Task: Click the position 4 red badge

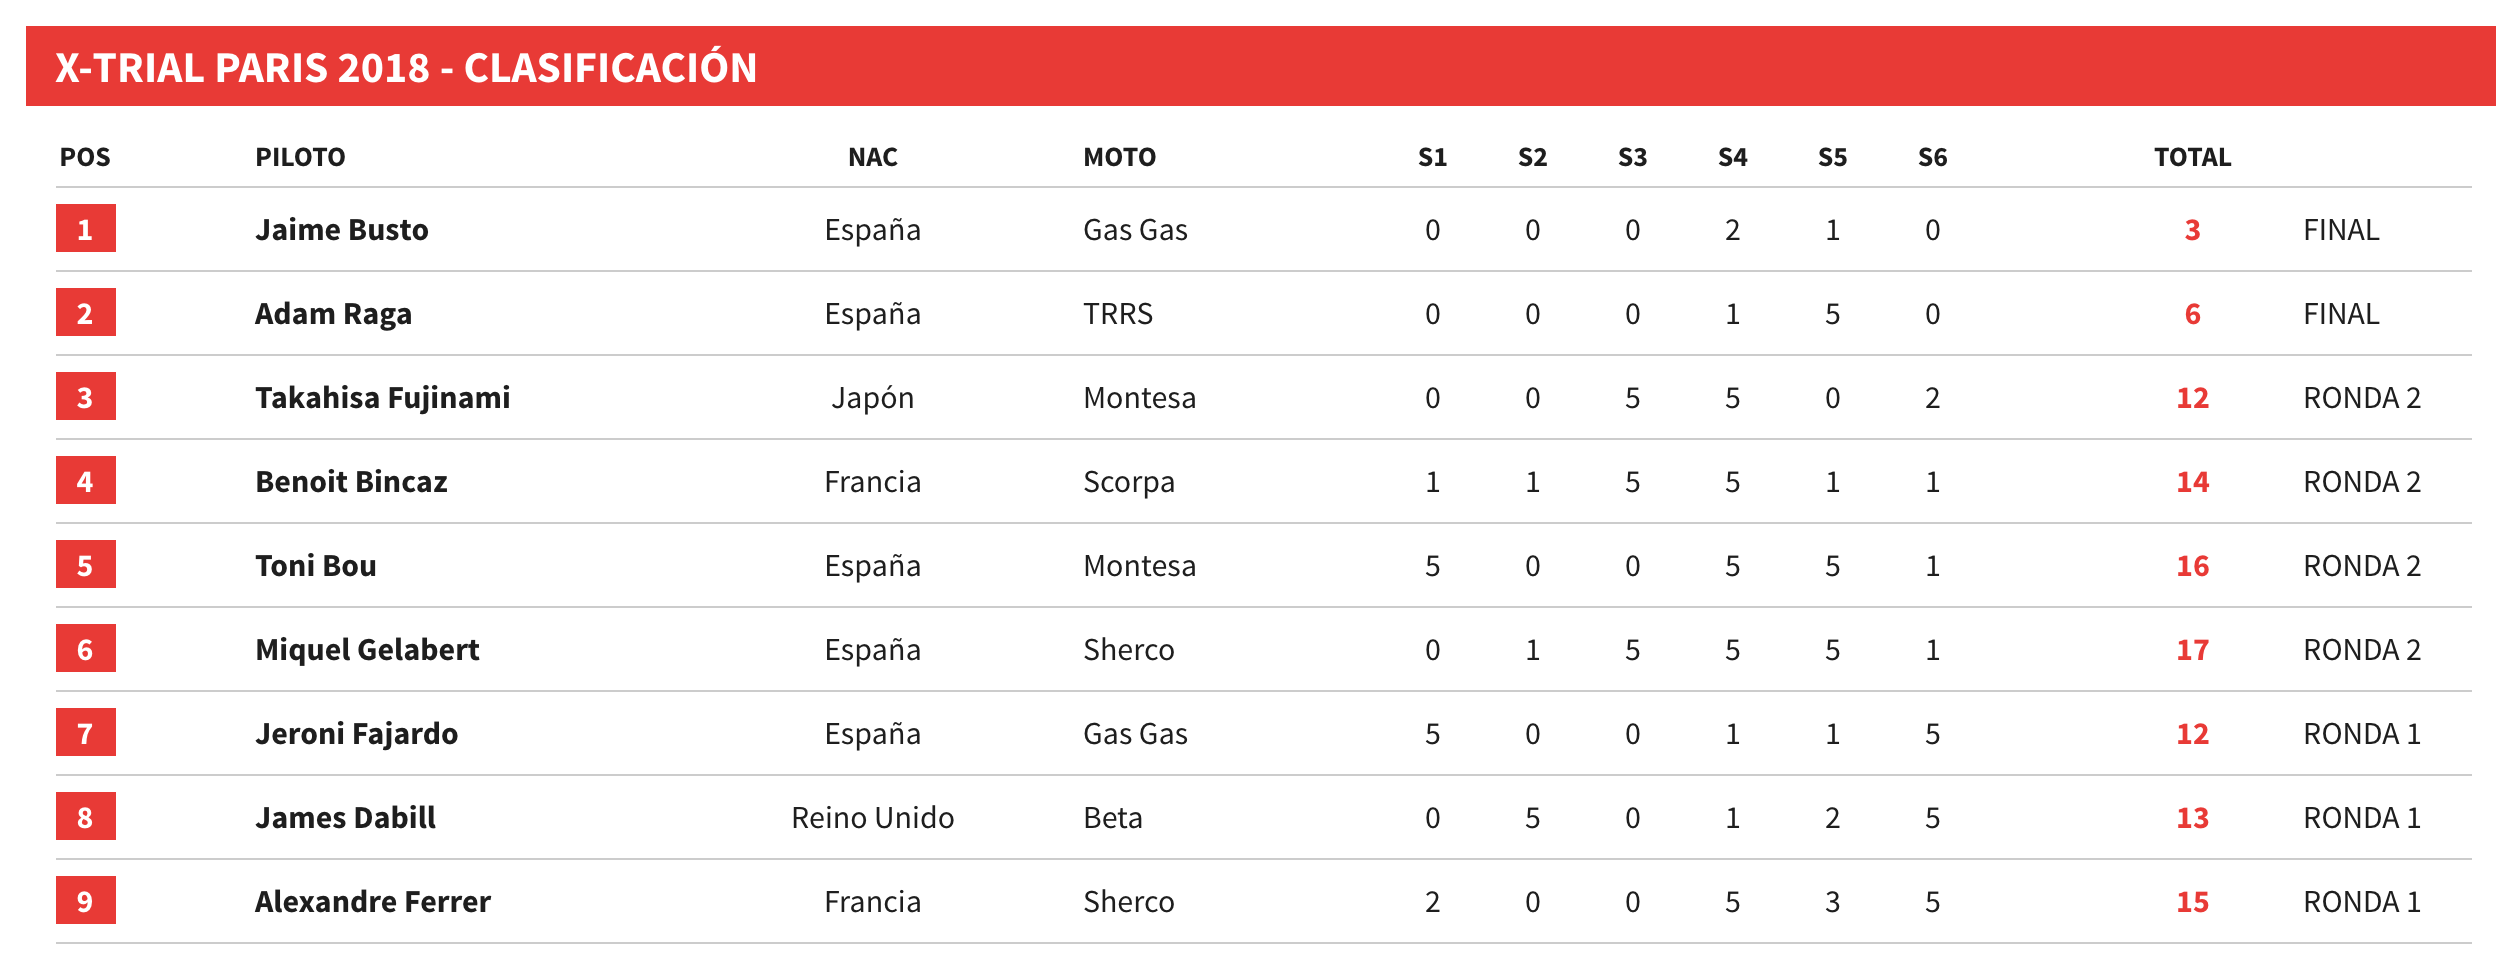Action: [86, 480]
